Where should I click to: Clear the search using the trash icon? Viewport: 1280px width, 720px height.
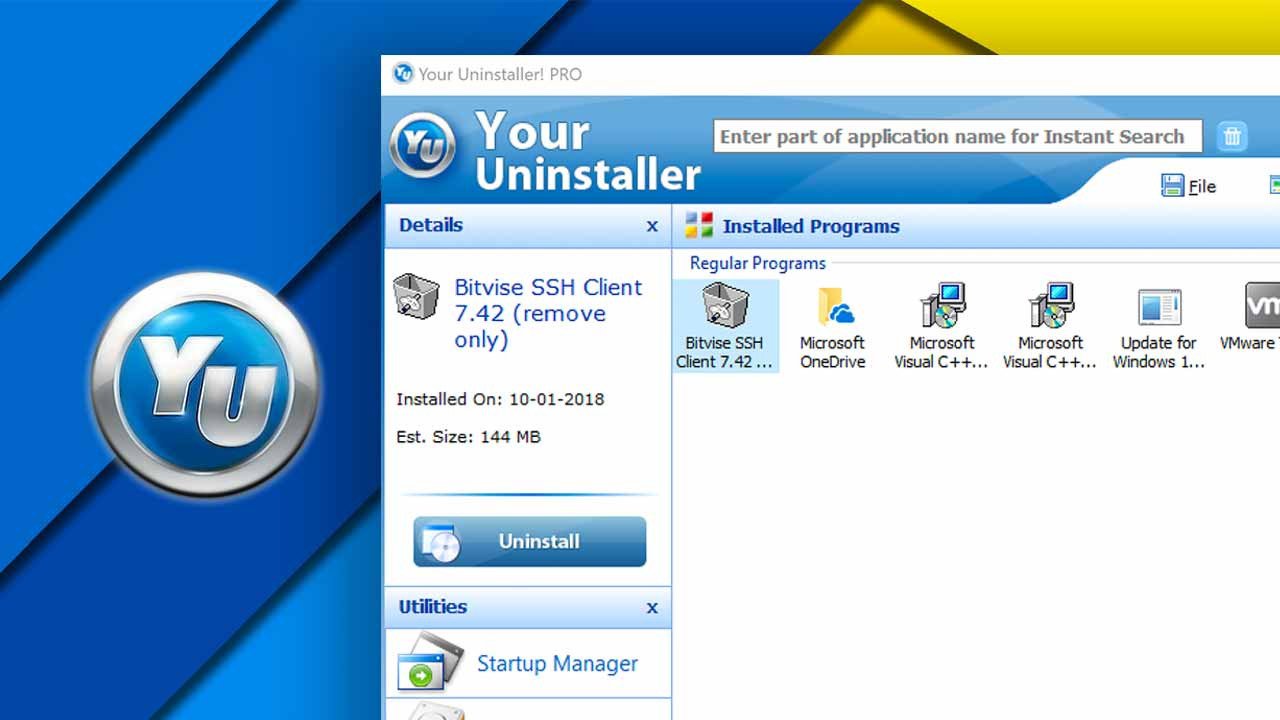pos(1231,136)
